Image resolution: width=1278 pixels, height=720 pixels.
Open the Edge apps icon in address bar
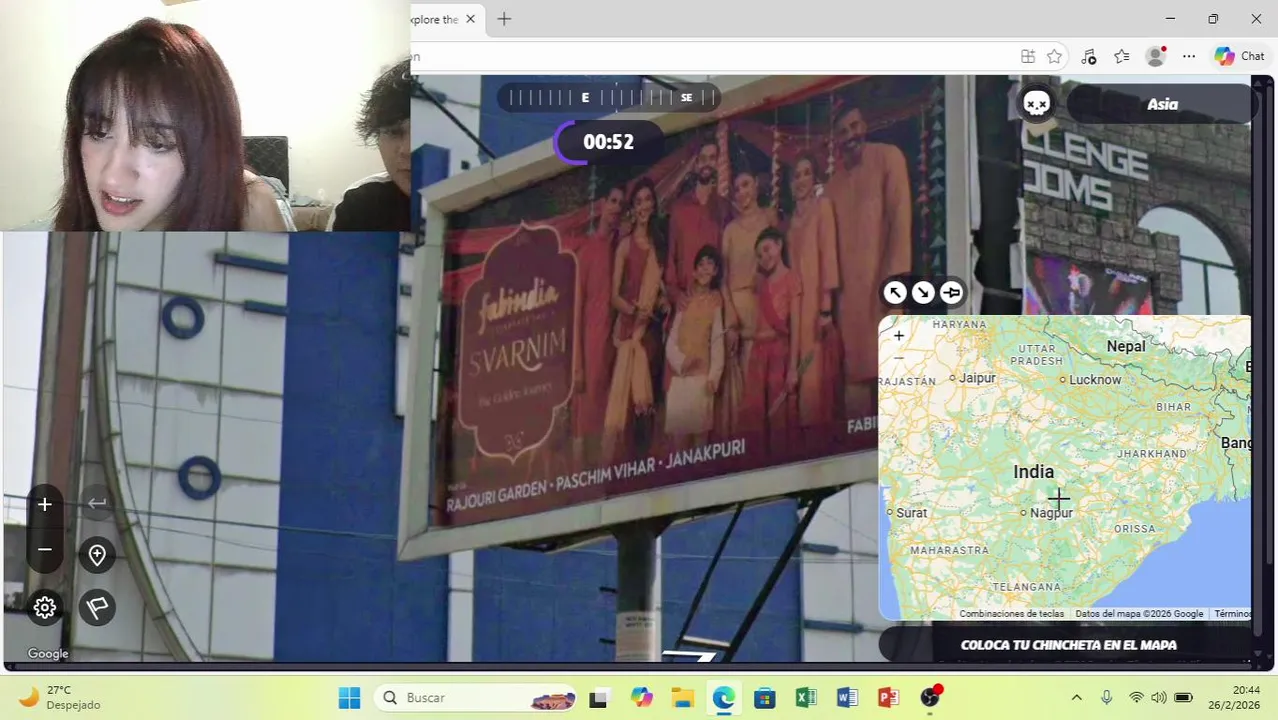point(1028,57)
